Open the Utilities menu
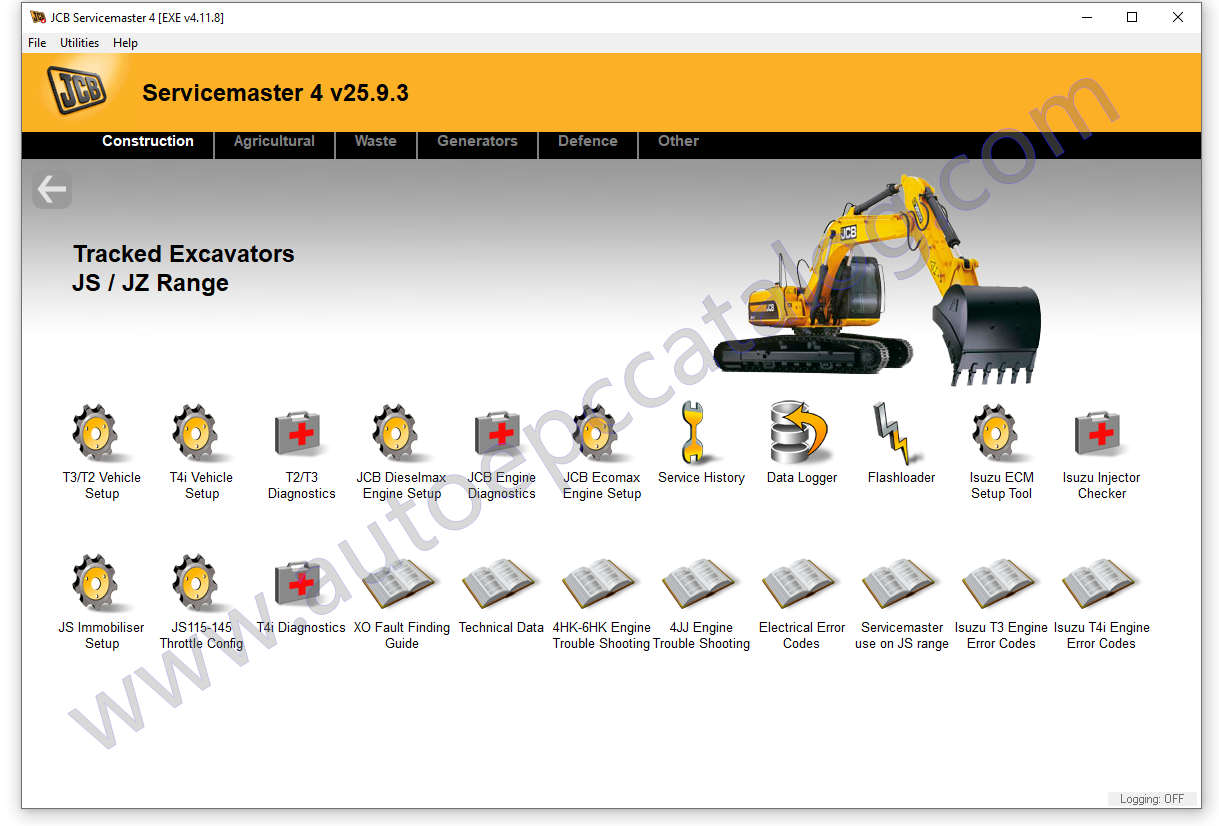Image resolution: width=1219 pixels, height=826 pixels. click(x=79, y=43)
